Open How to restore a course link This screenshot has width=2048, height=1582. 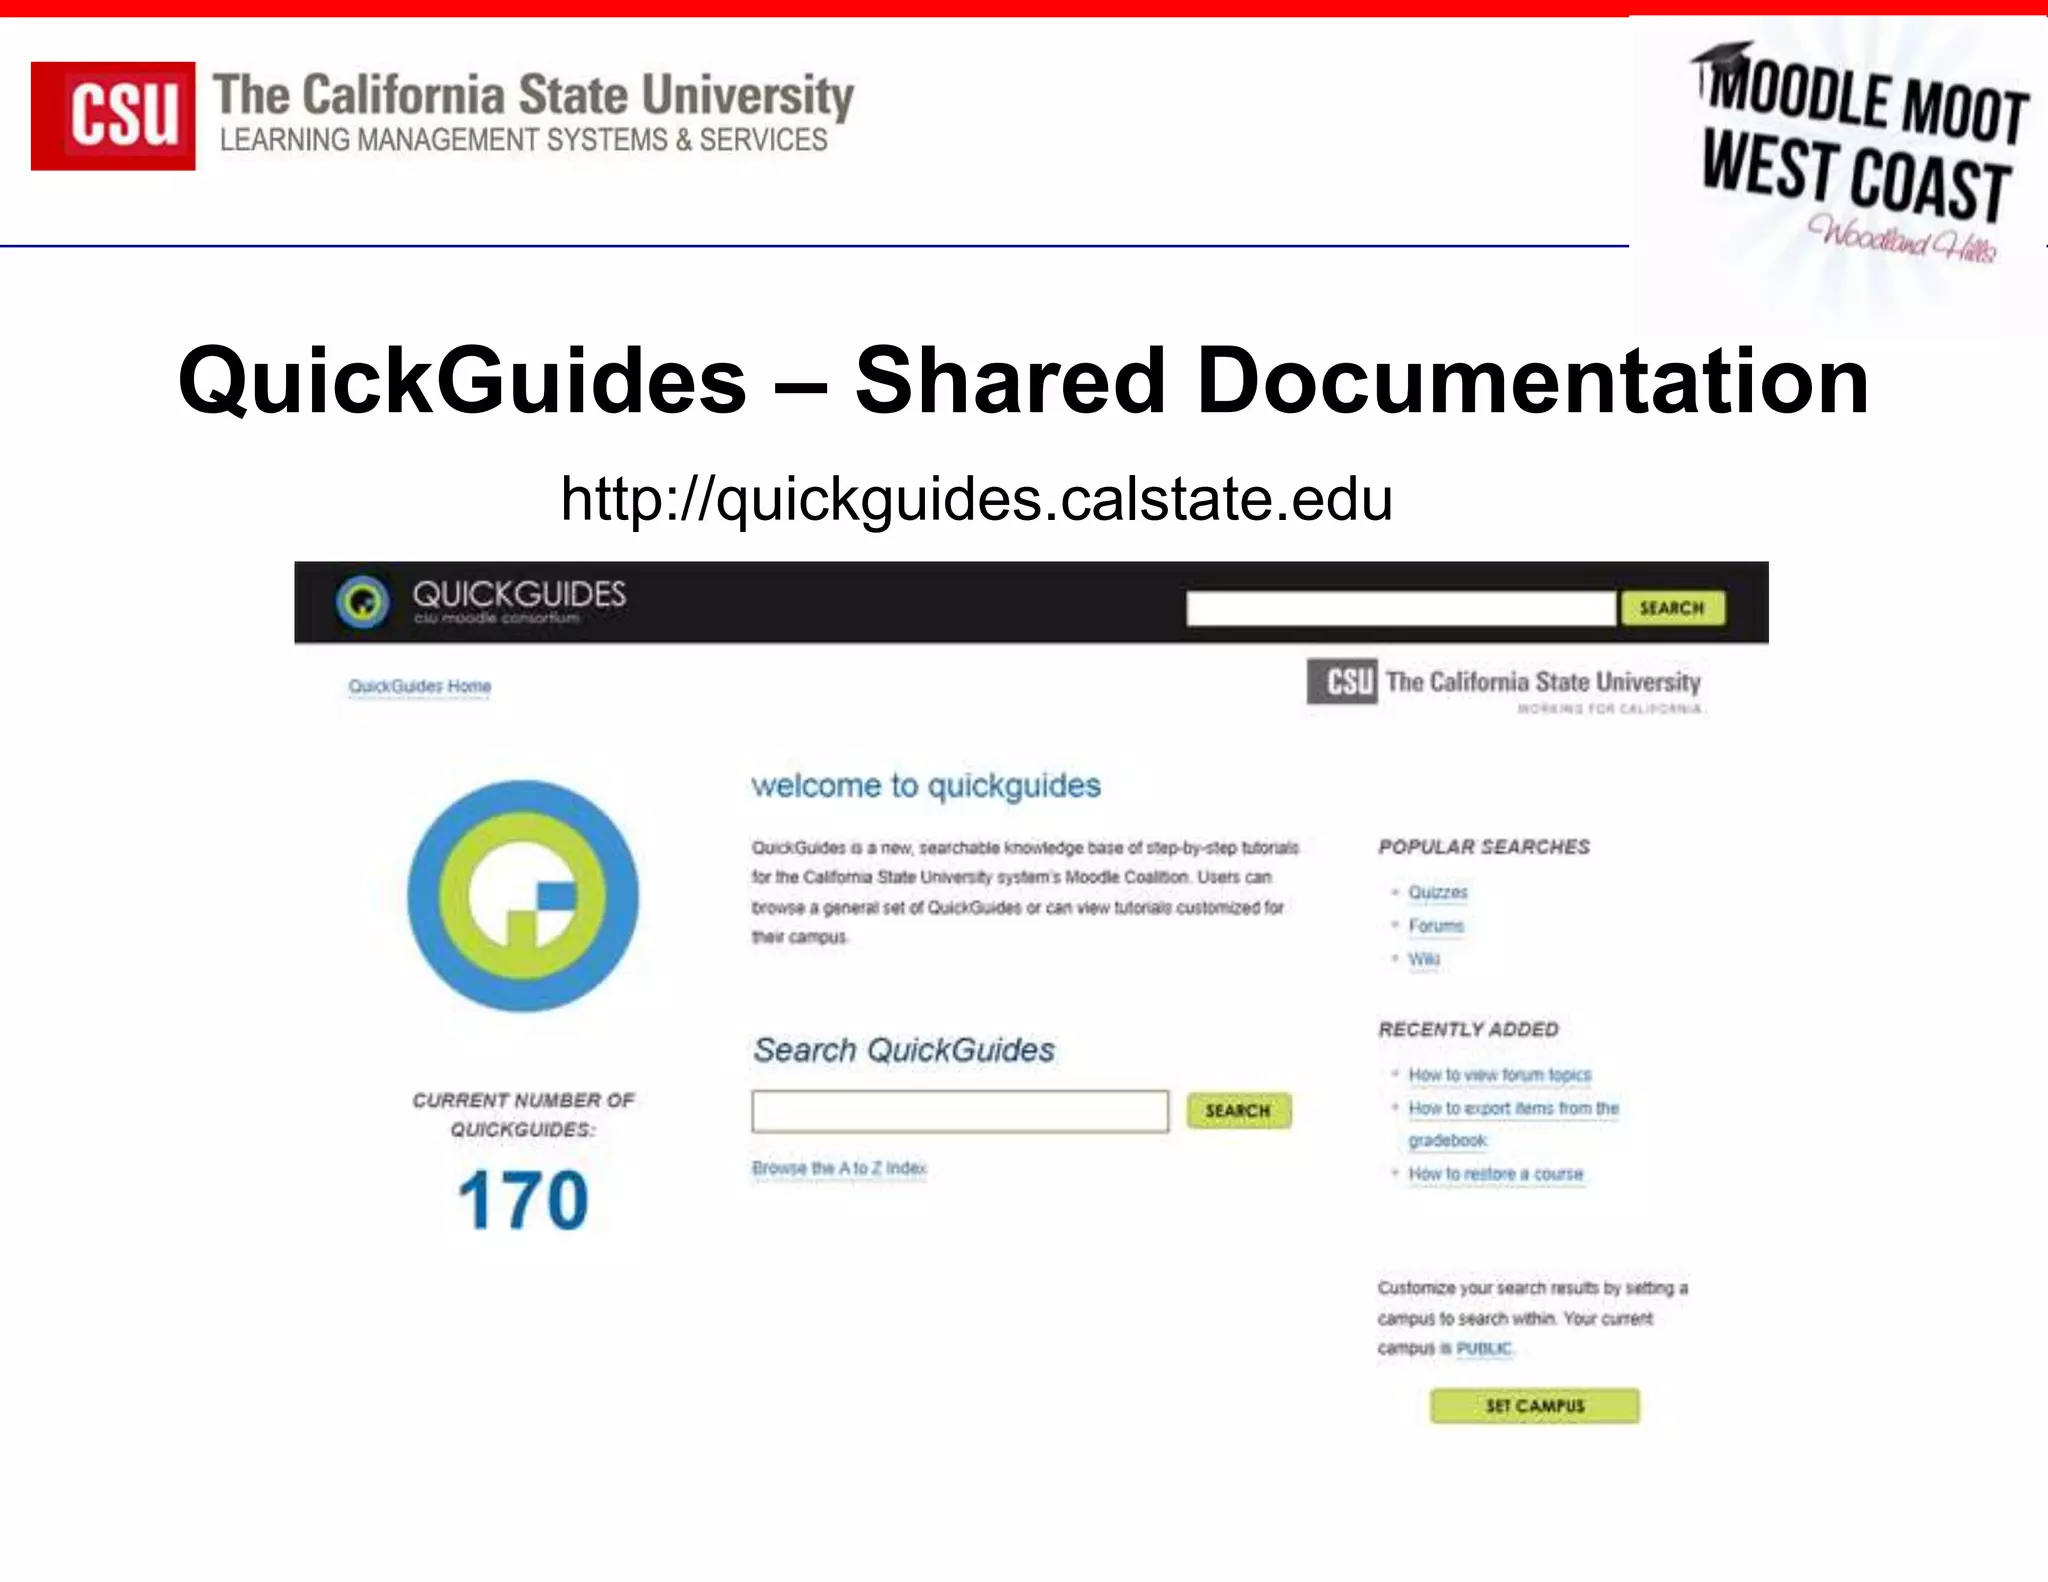point(1496,1174)
